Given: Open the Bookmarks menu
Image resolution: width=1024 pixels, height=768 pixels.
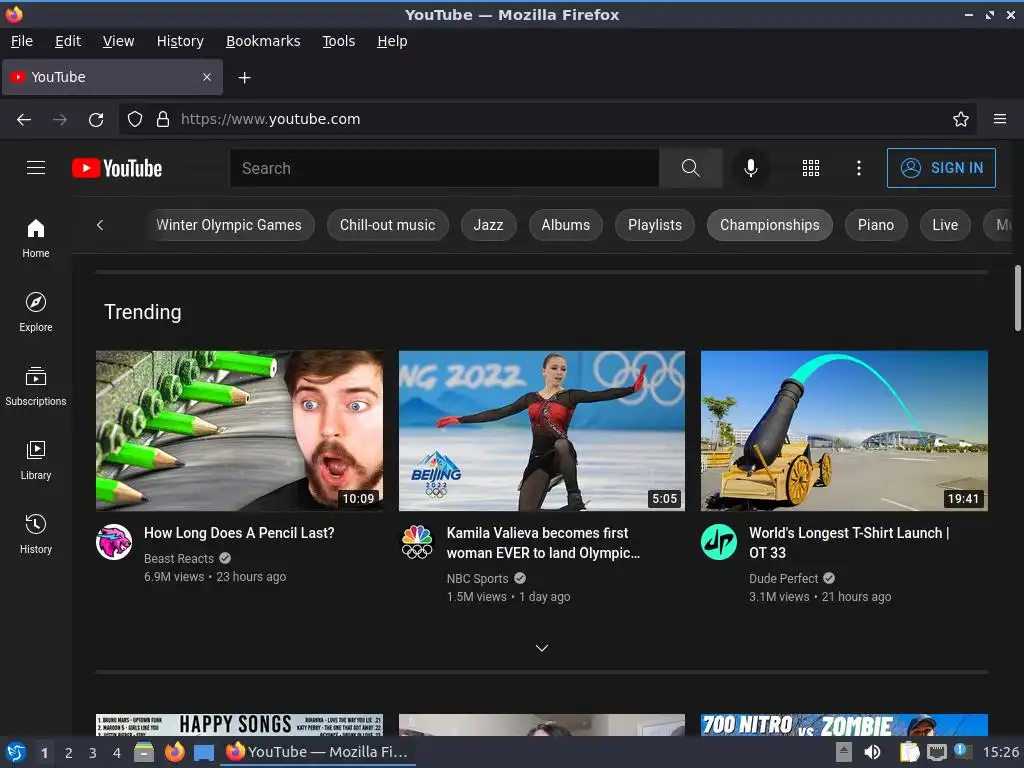Looking at the screenshot, I should pos(263,41).
